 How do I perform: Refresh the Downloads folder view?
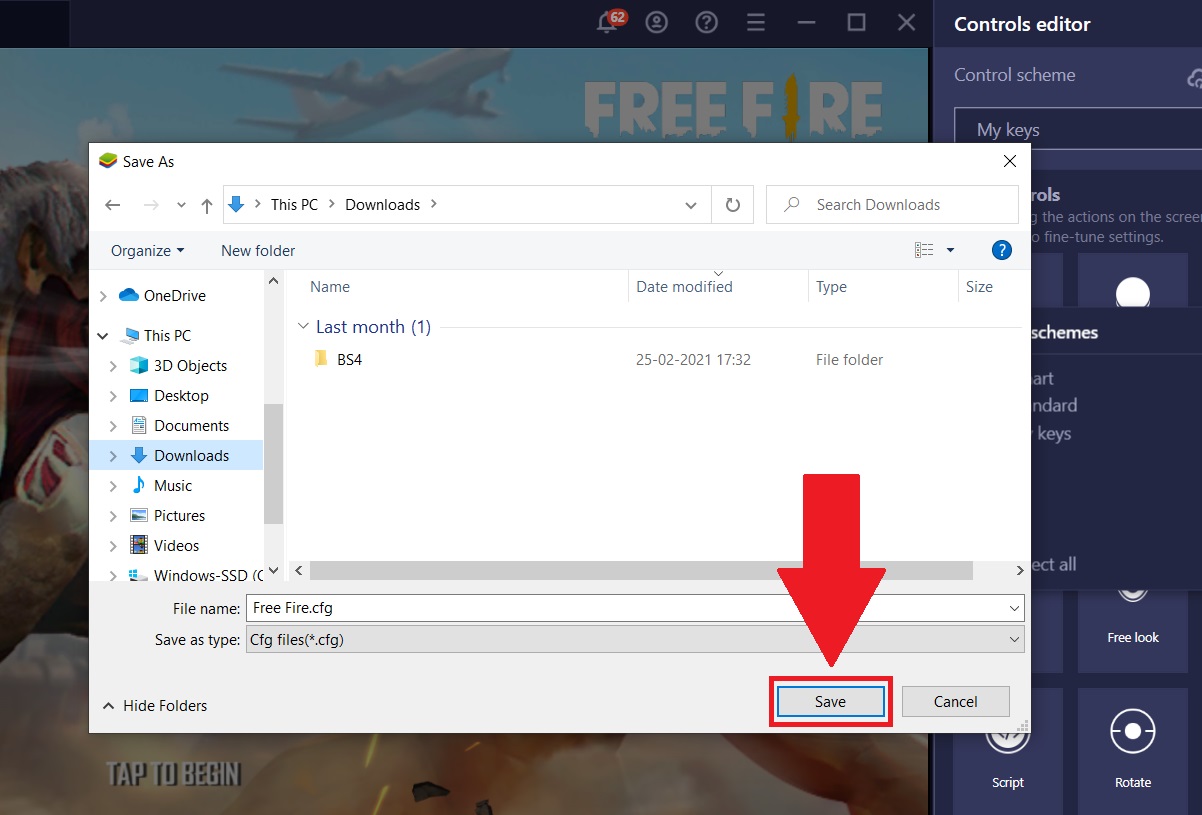pyautogui.click(x=732, y=204)
